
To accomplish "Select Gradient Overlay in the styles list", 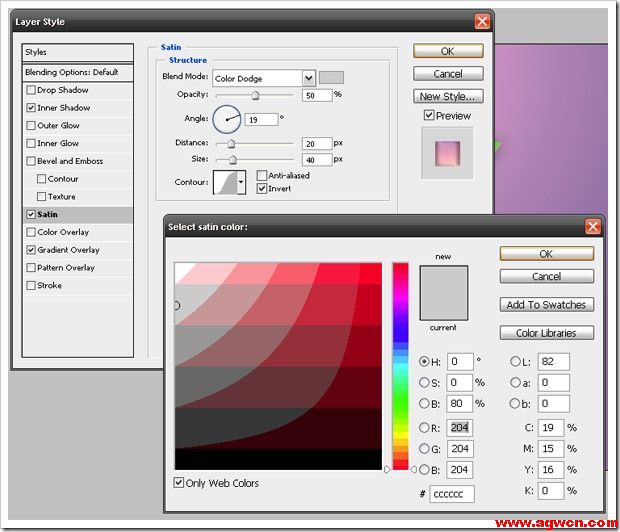I will click(x=68, y=250).
